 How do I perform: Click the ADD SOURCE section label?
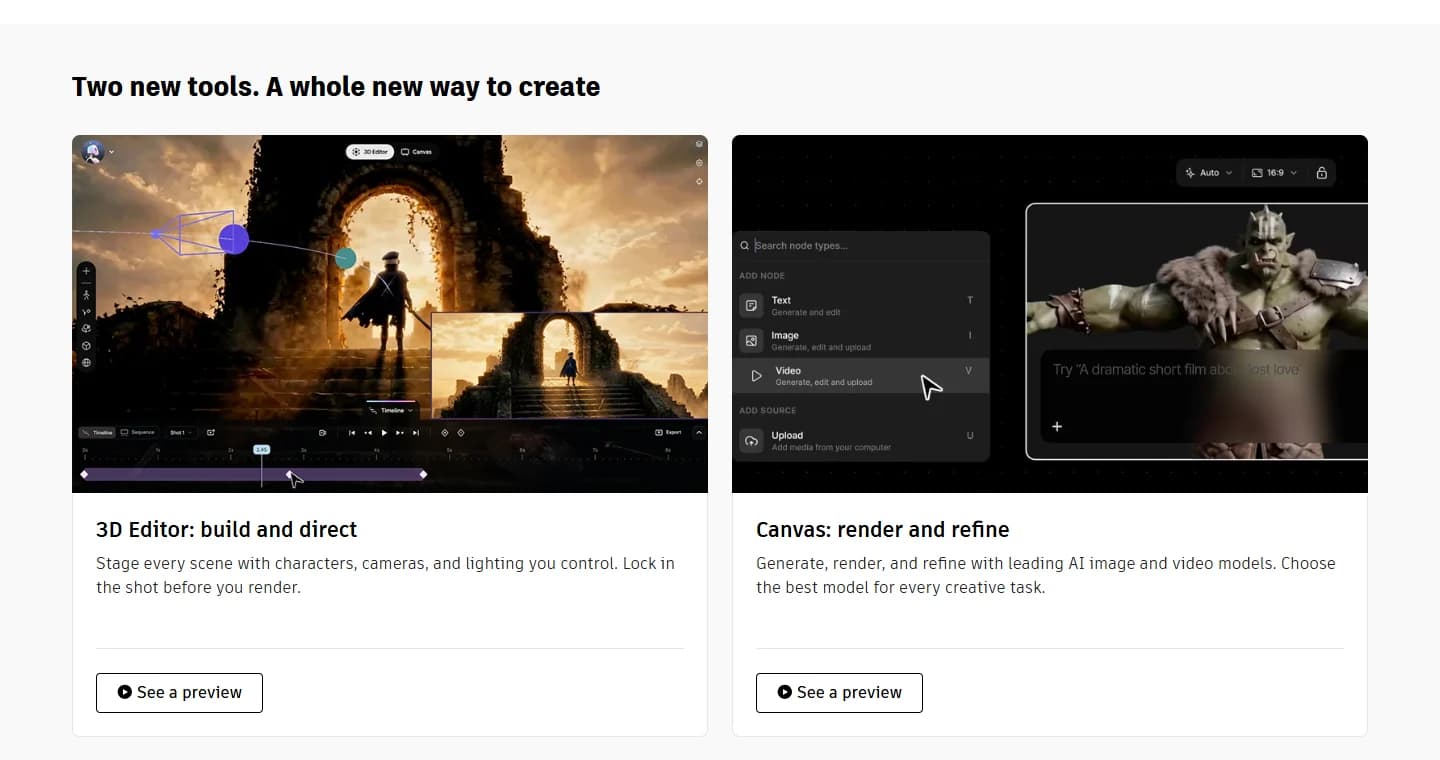click(768, 410)
